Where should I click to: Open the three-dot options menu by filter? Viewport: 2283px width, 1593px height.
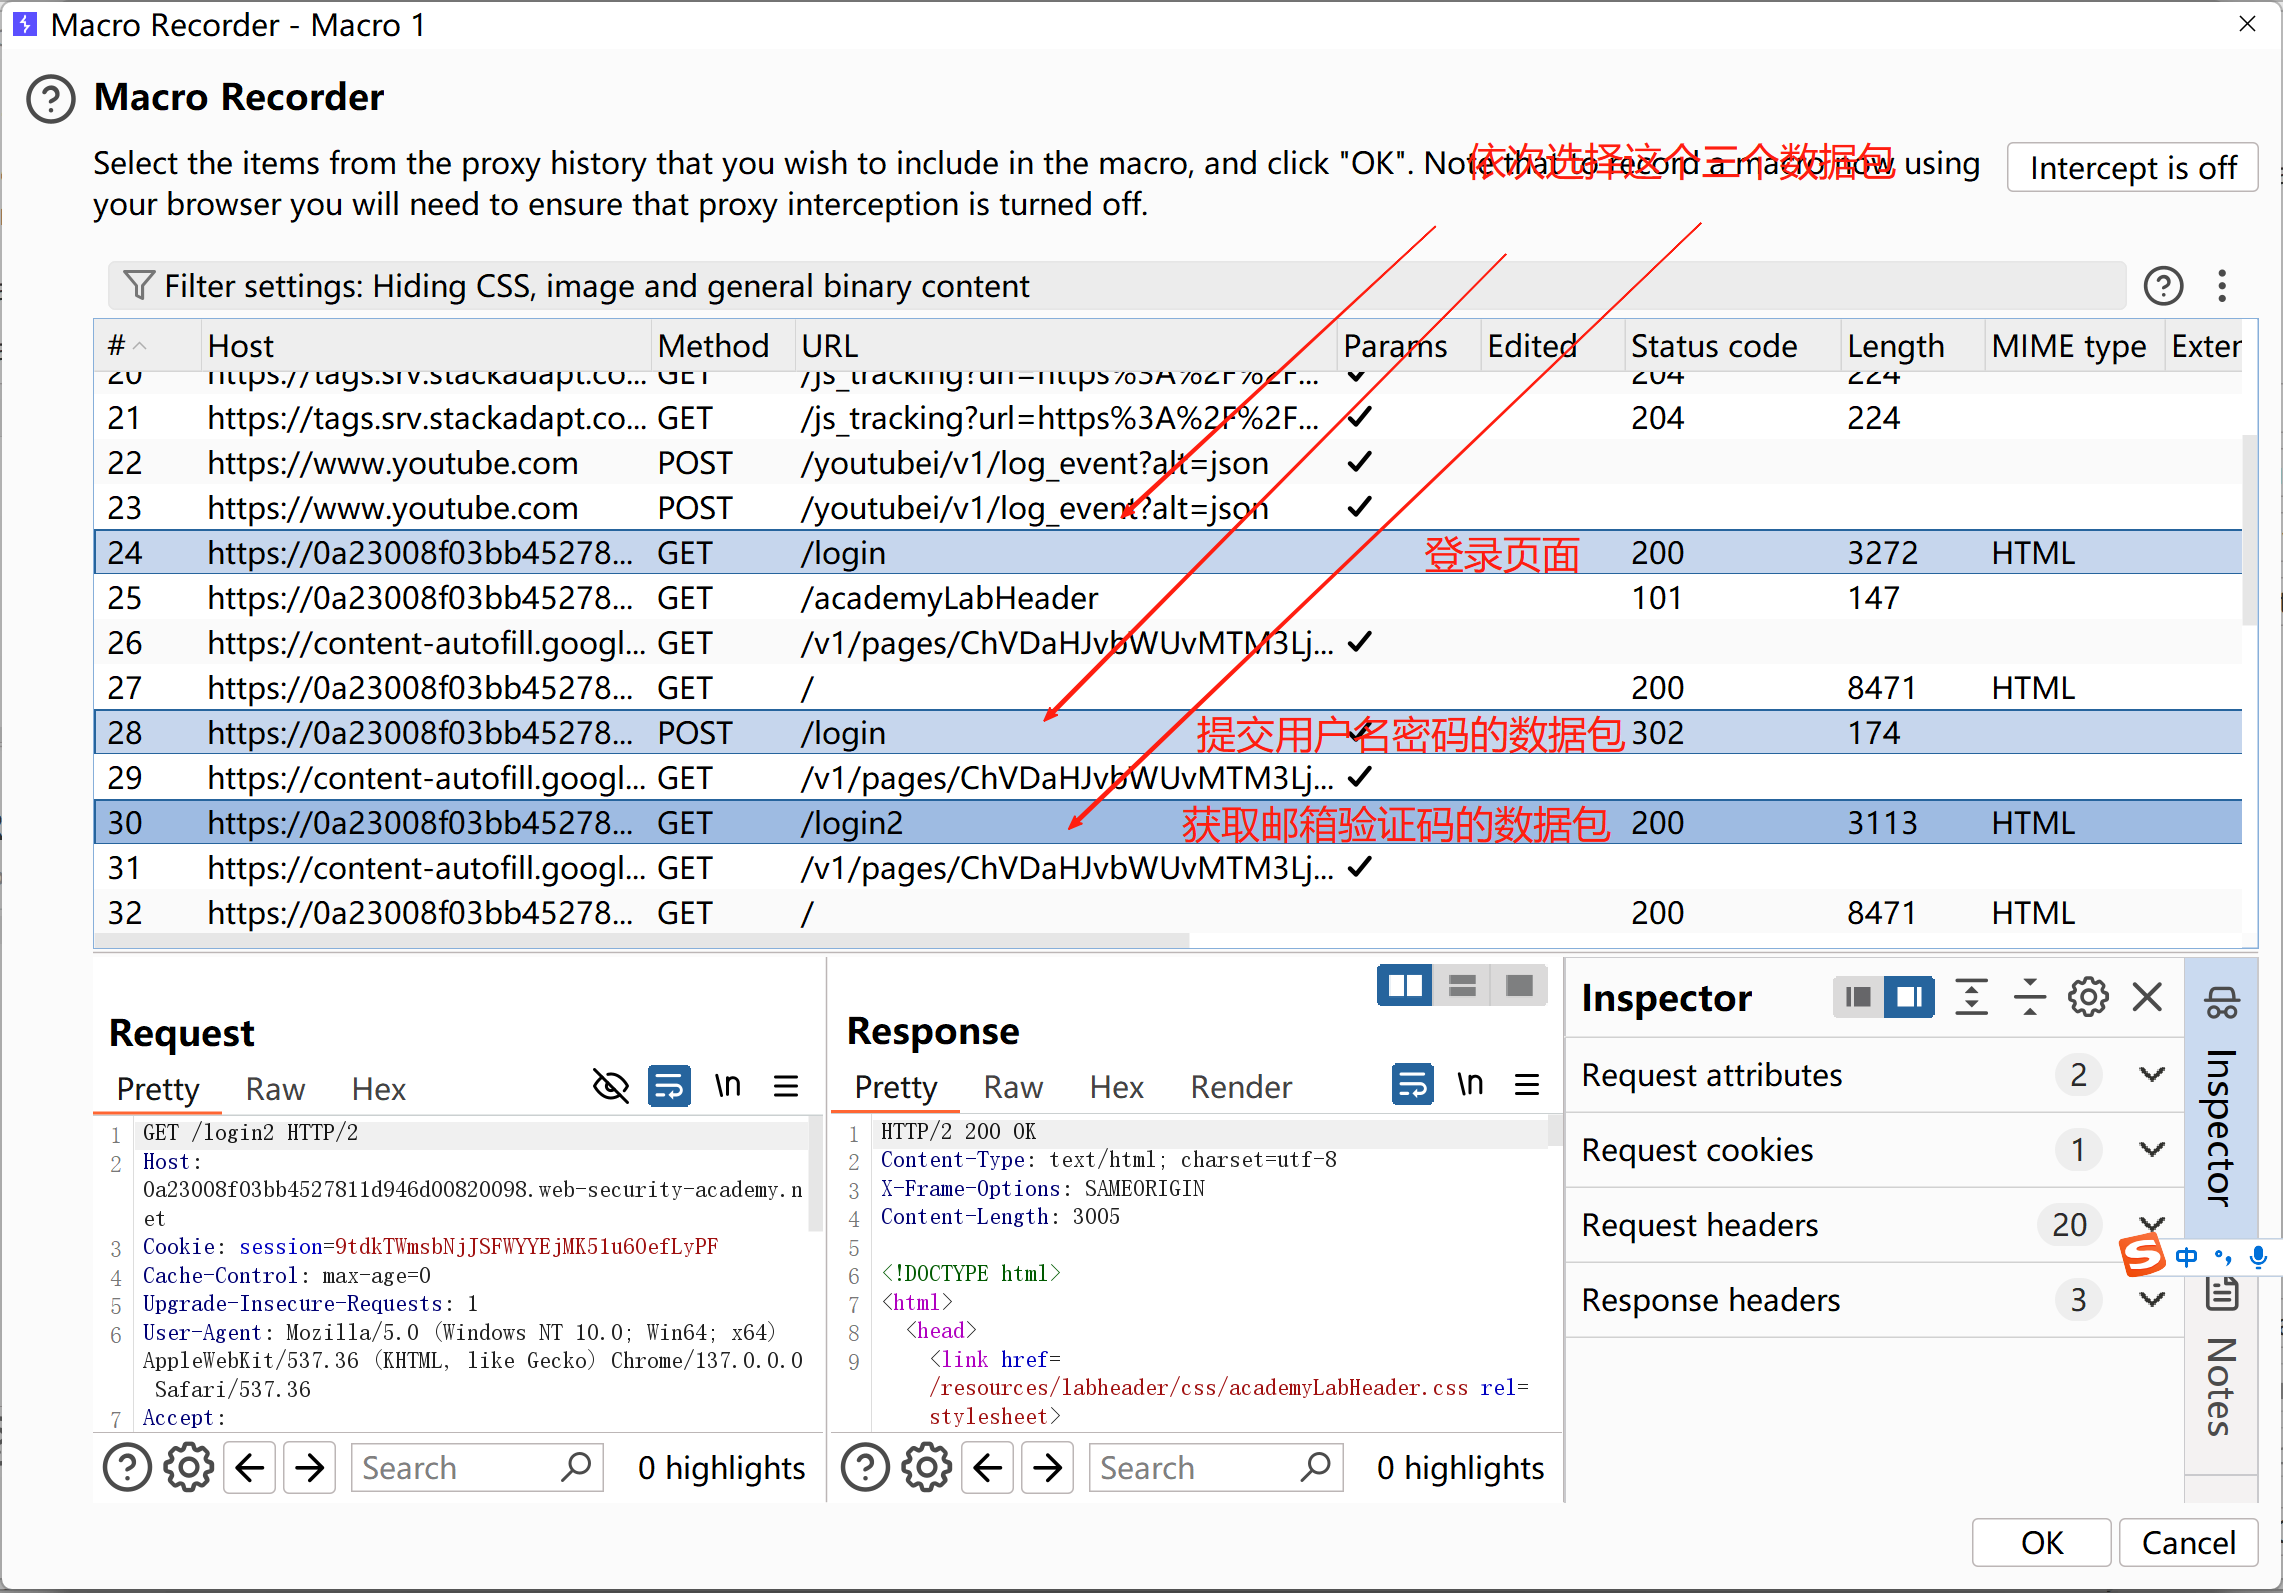(x=2221, y=286)
